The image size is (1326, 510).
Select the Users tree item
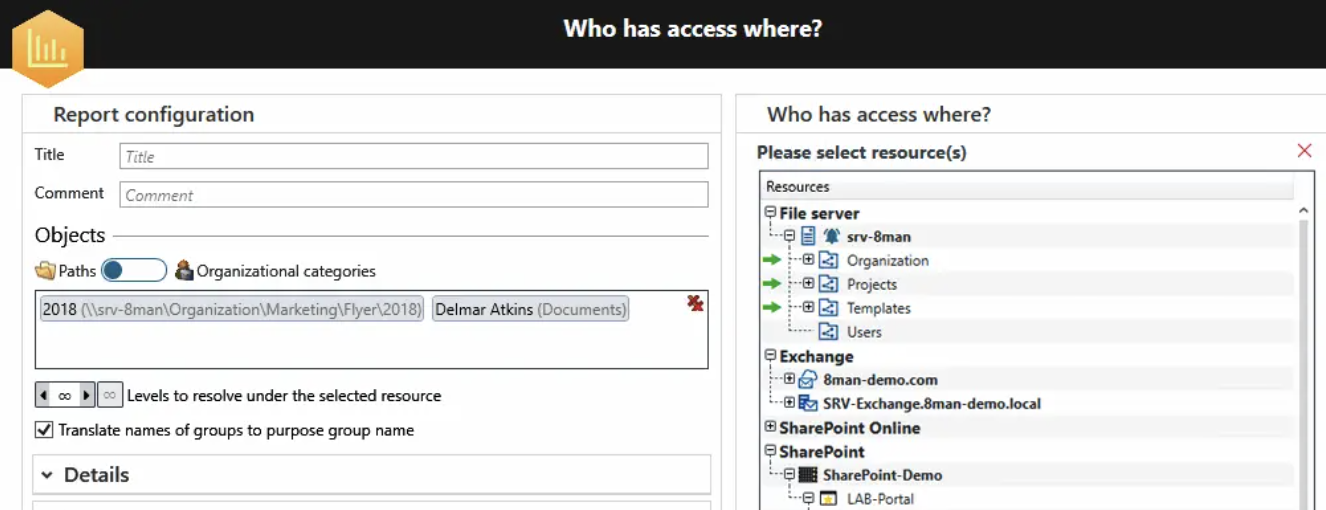coord(864,332)
